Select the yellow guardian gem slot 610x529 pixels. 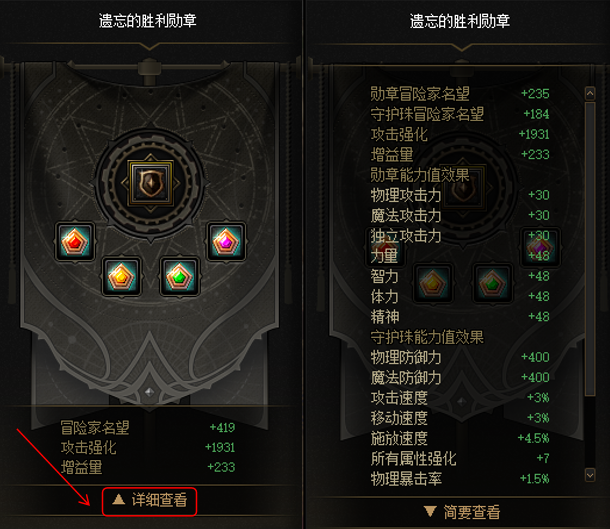click(x=121, y=276)
